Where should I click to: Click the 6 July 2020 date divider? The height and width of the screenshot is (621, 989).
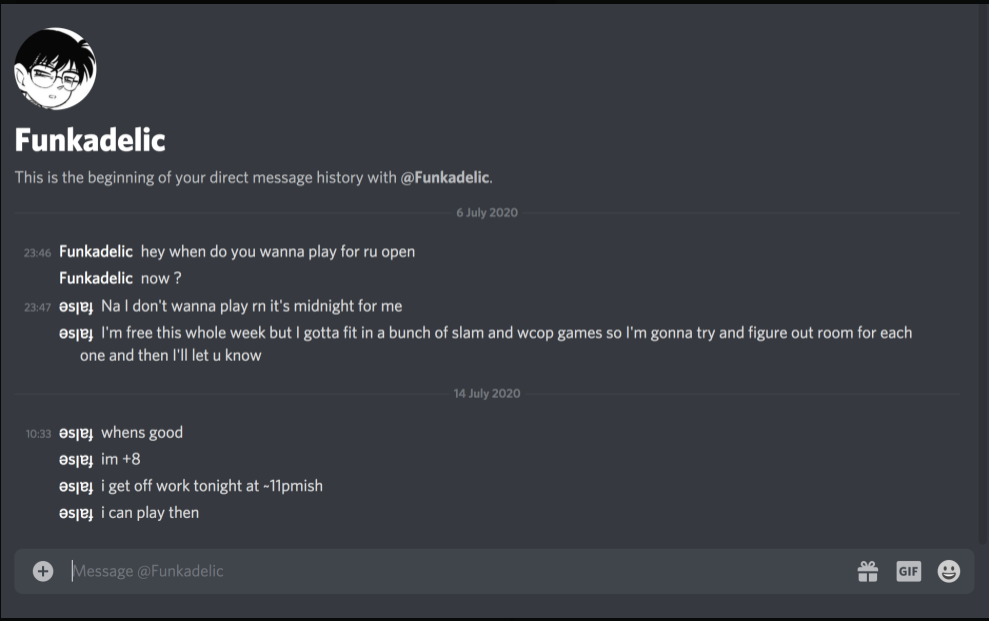pos(487,212)
